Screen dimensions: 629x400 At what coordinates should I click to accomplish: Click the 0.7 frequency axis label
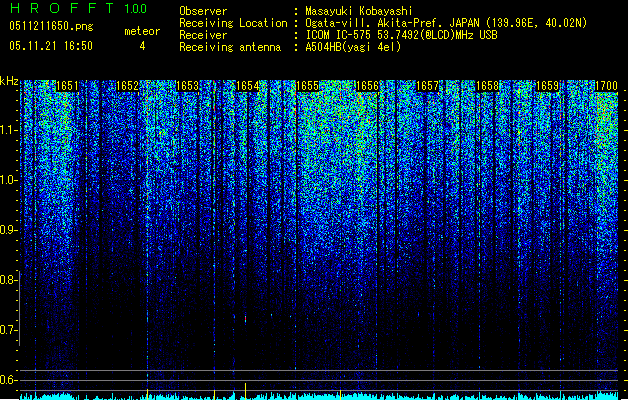(x=9, y=330)
